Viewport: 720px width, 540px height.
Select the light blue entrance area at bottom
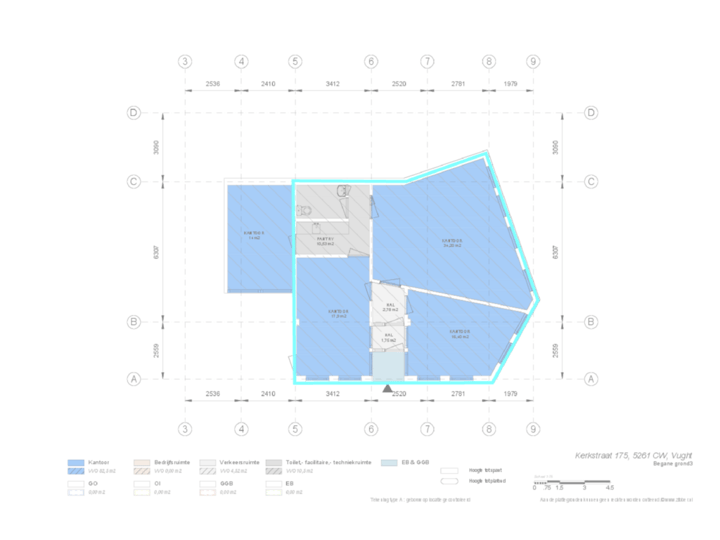pyautogui.click(x=387, y=368)
